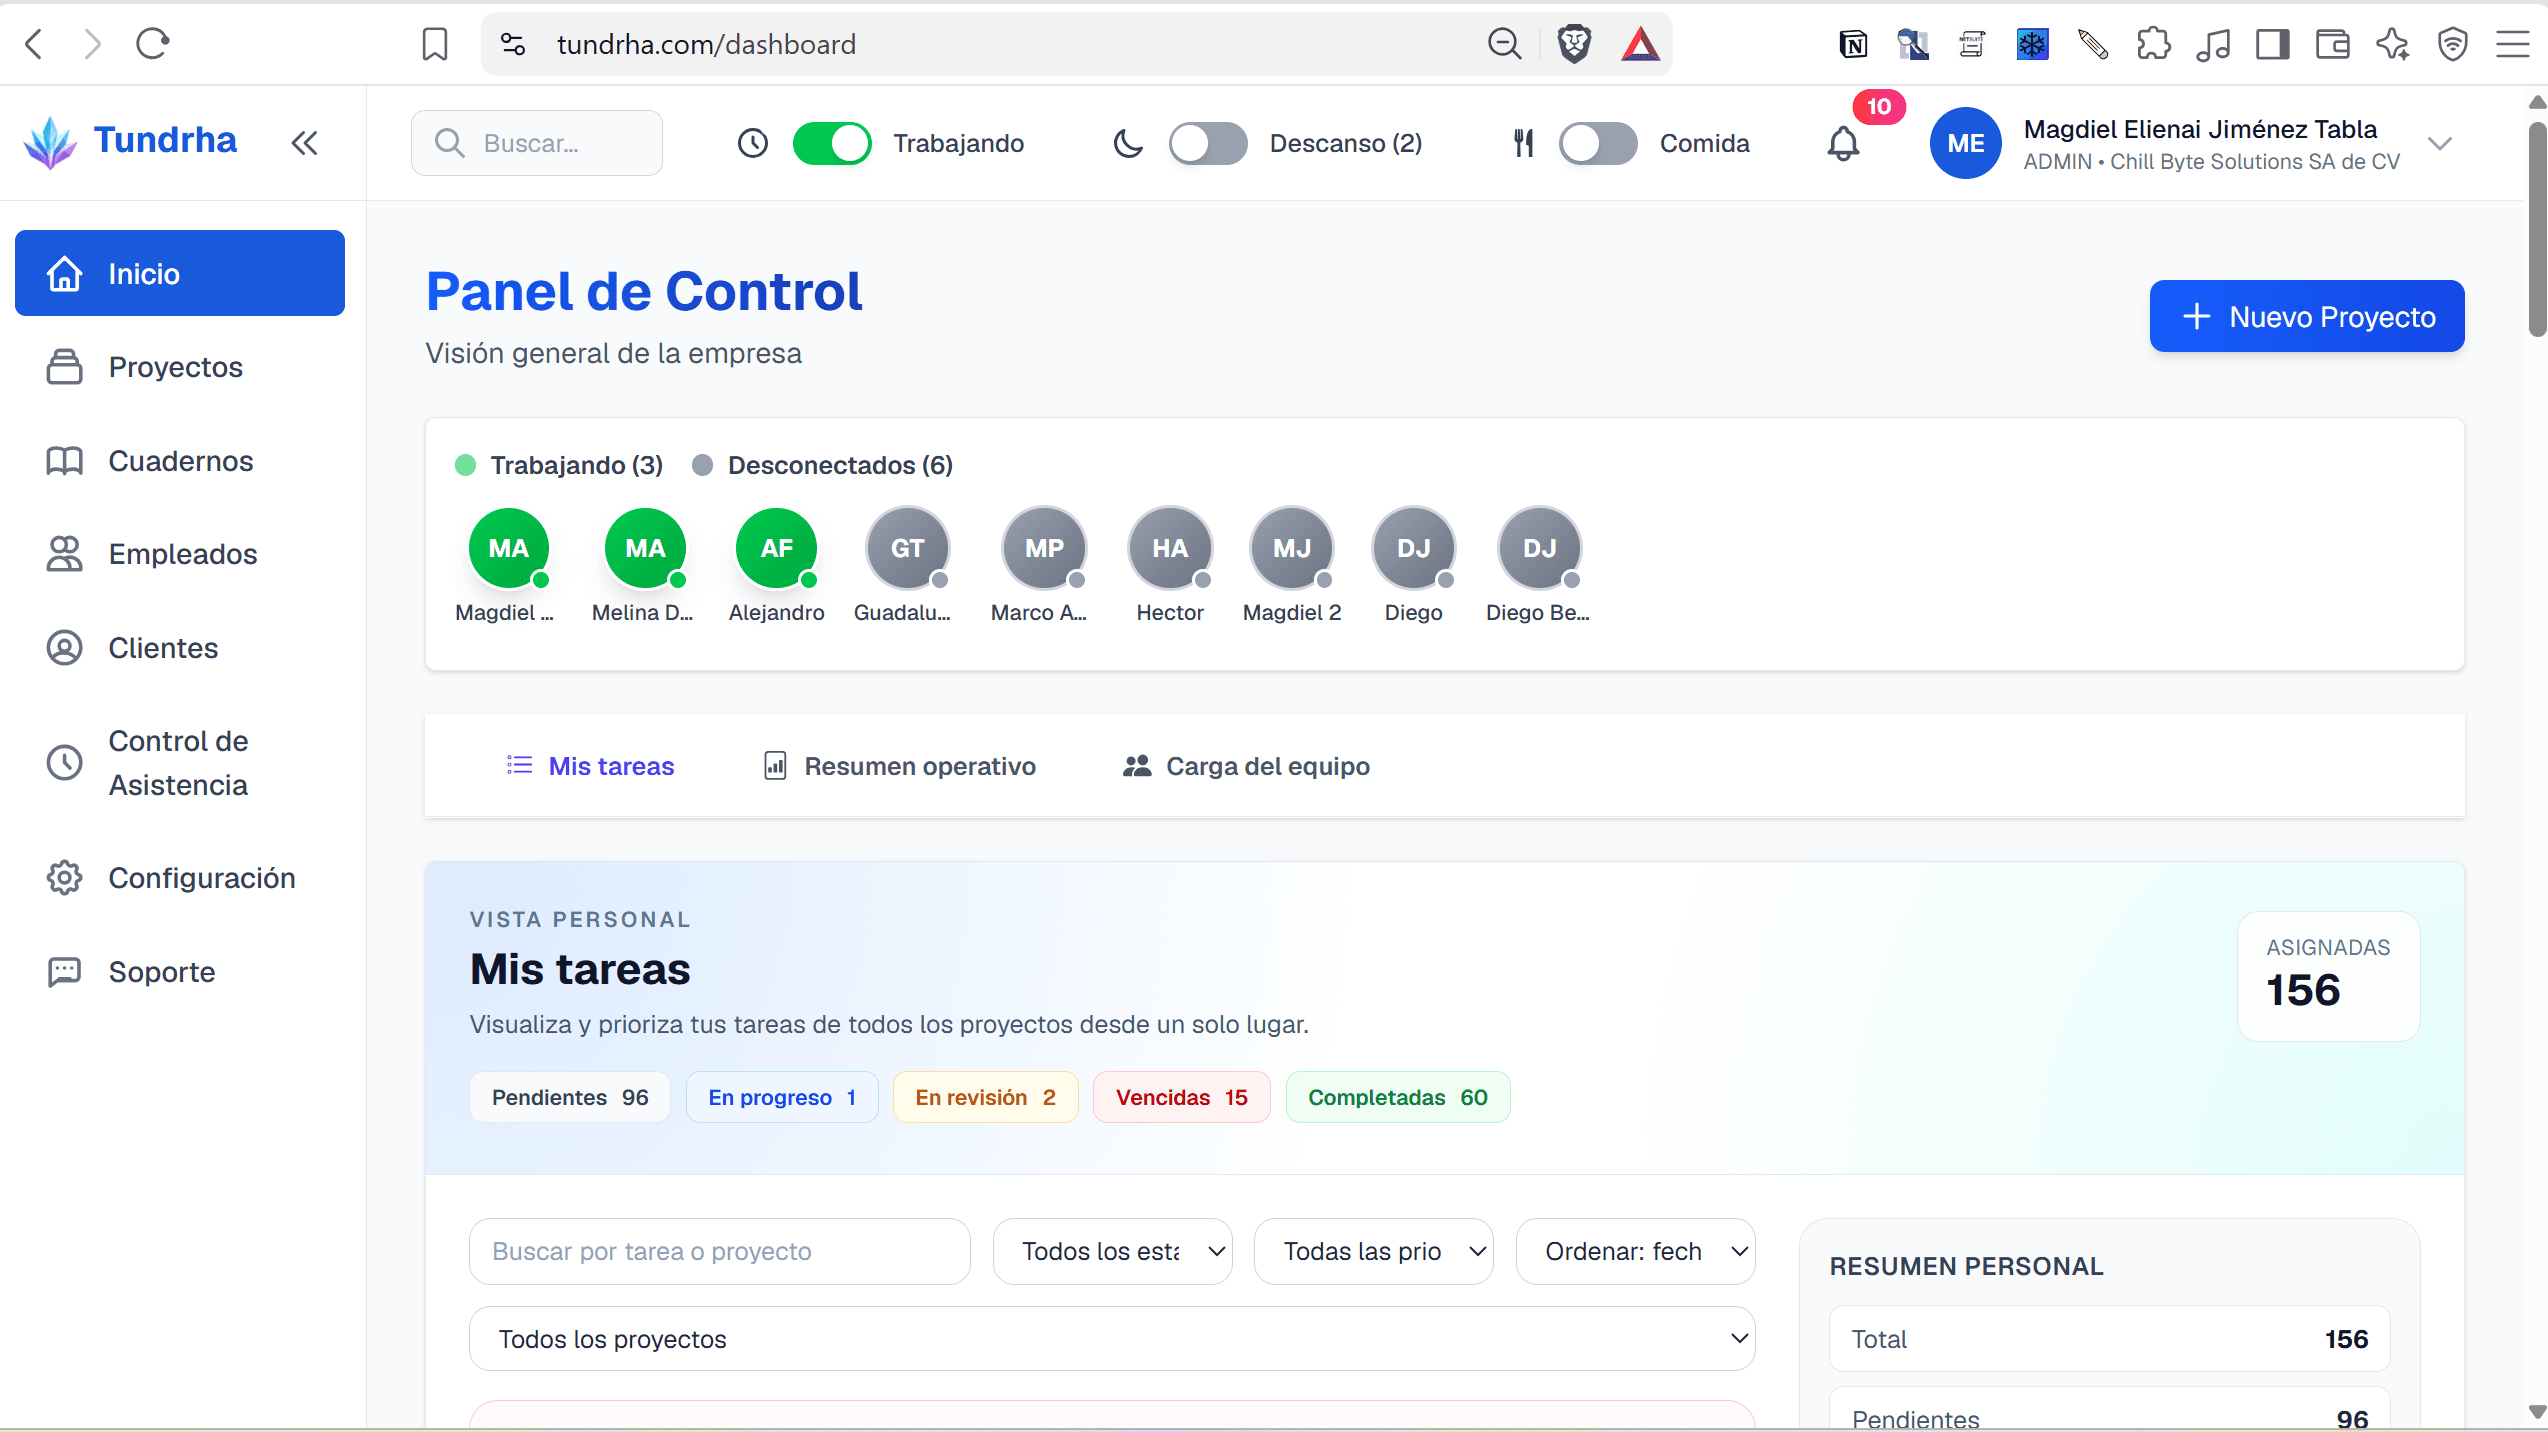Image resolution: width=2548 pixels, height=1432 pixels.
Task: Open Brave wallet icon
Action: (x=2333, y=44)
